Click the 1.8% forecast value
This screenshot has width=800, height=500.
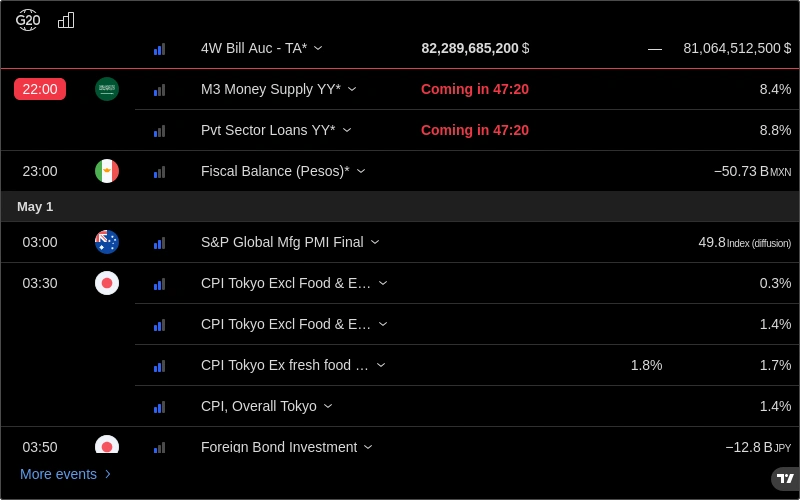tap(646, 365)
